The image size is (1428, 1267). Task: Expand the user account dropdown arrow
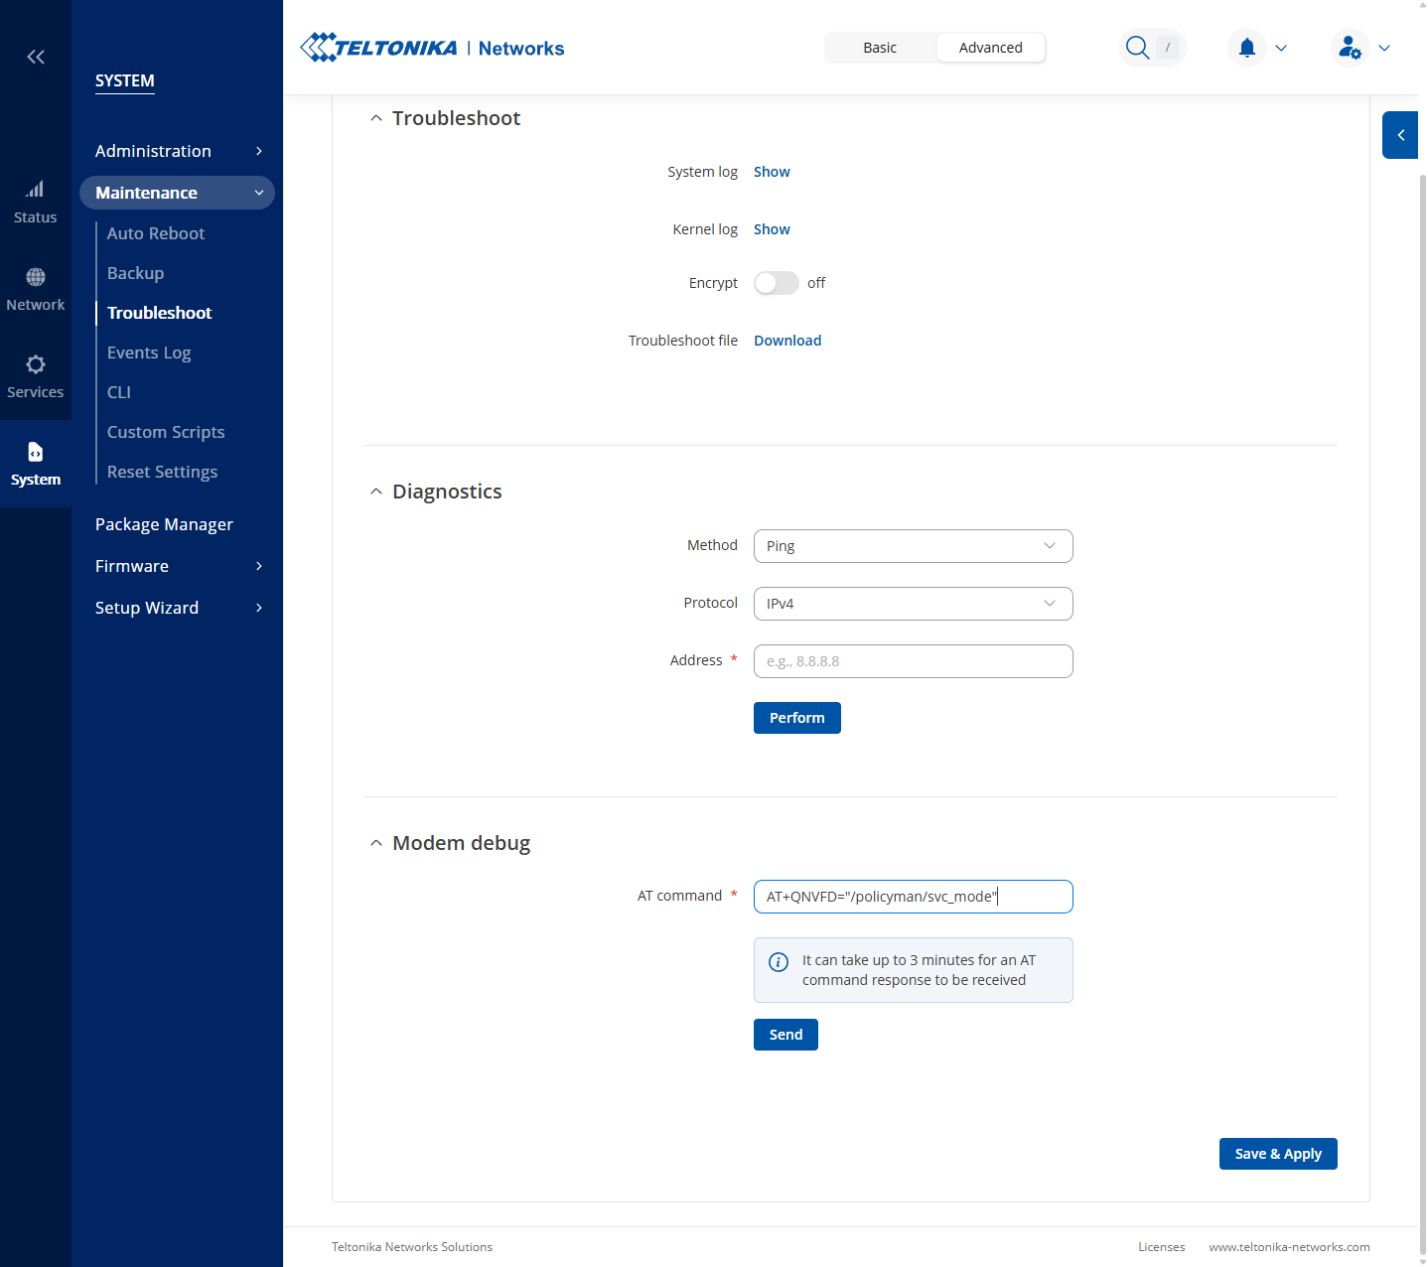(x=1384, y=48)
